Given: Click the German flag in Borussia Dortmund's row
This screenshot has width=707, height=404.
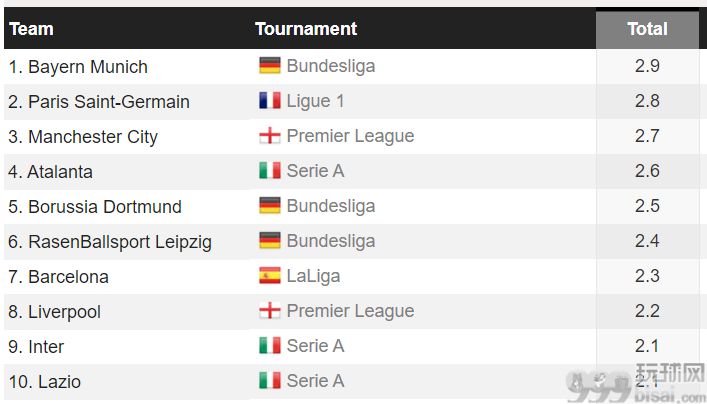Looking at the screenshot, I should coord(270,206).
